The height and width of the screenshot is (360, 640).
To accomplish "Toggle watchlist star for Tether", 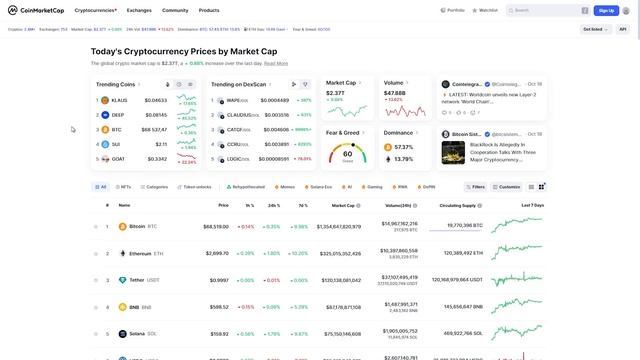I will coord(96,280).
